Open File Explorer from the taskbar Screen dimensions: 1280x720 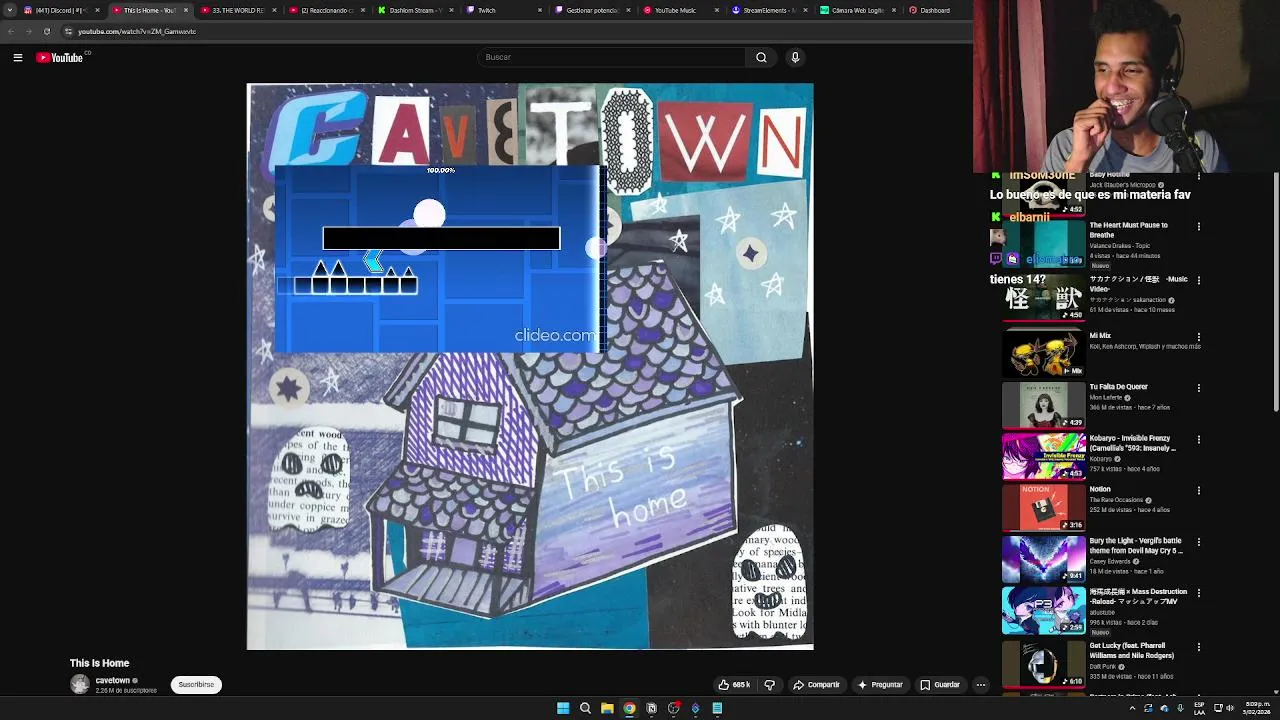(607, 708)
